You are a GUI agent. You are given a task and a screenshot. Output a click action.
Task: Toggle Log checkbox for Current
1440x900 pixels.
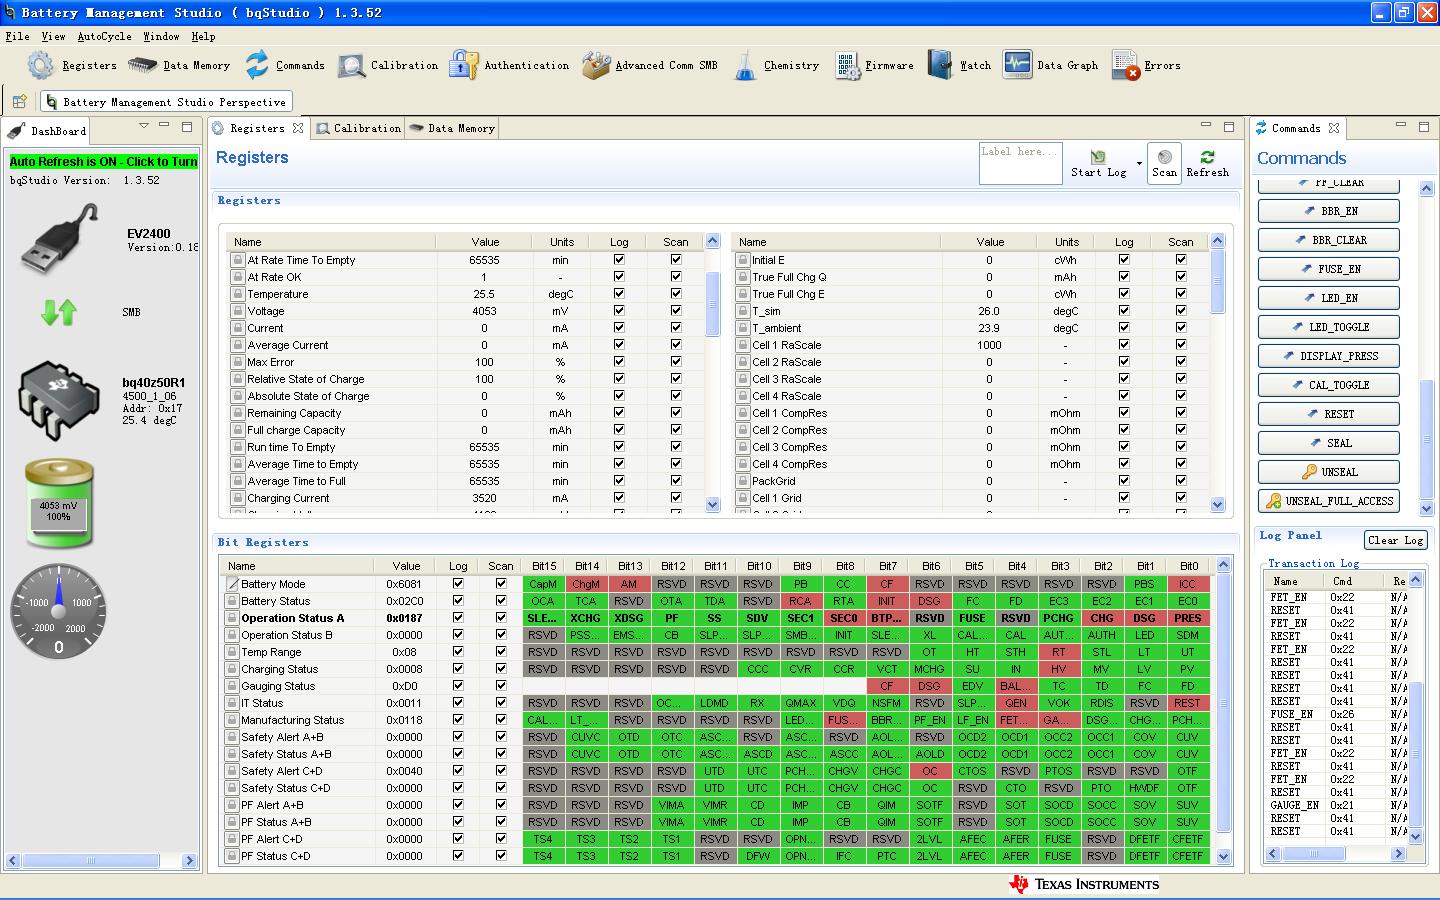point(619,328)
